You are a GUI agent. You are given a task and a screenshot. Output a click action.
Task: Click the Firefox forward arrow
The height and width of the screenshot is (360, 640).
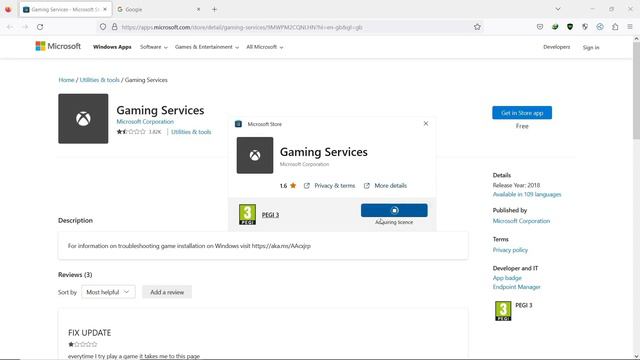point(25,27)
